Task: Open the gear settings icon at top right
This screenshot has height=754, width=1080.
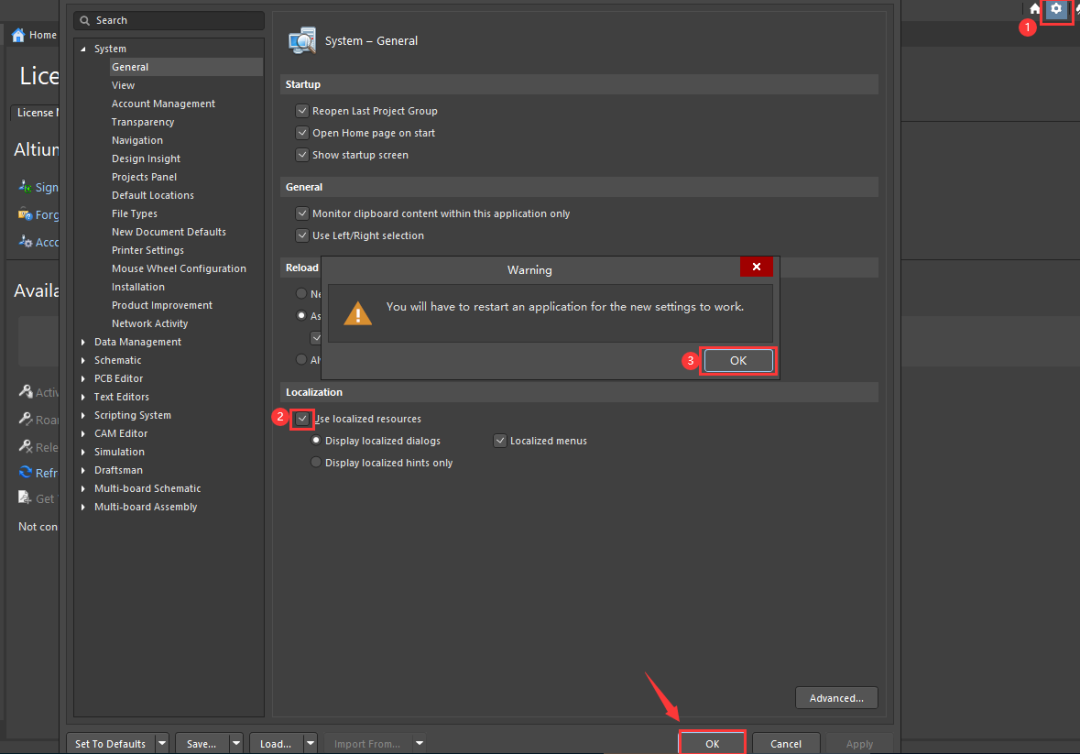Action: (x=1056, y=9)
